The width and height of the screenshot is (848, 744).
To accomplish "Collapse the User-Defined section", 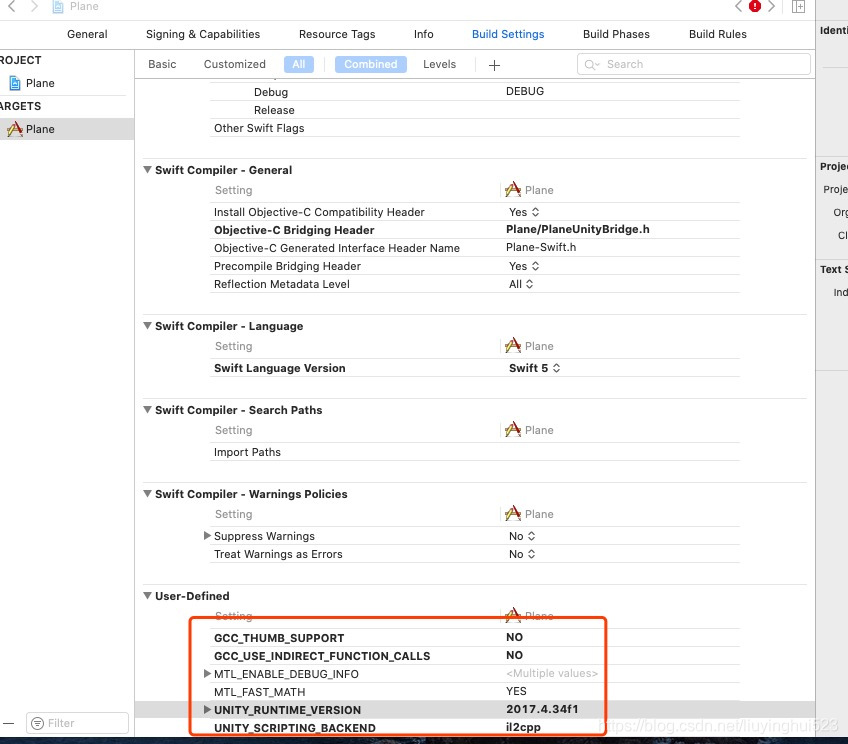I will tap(147, 596).
